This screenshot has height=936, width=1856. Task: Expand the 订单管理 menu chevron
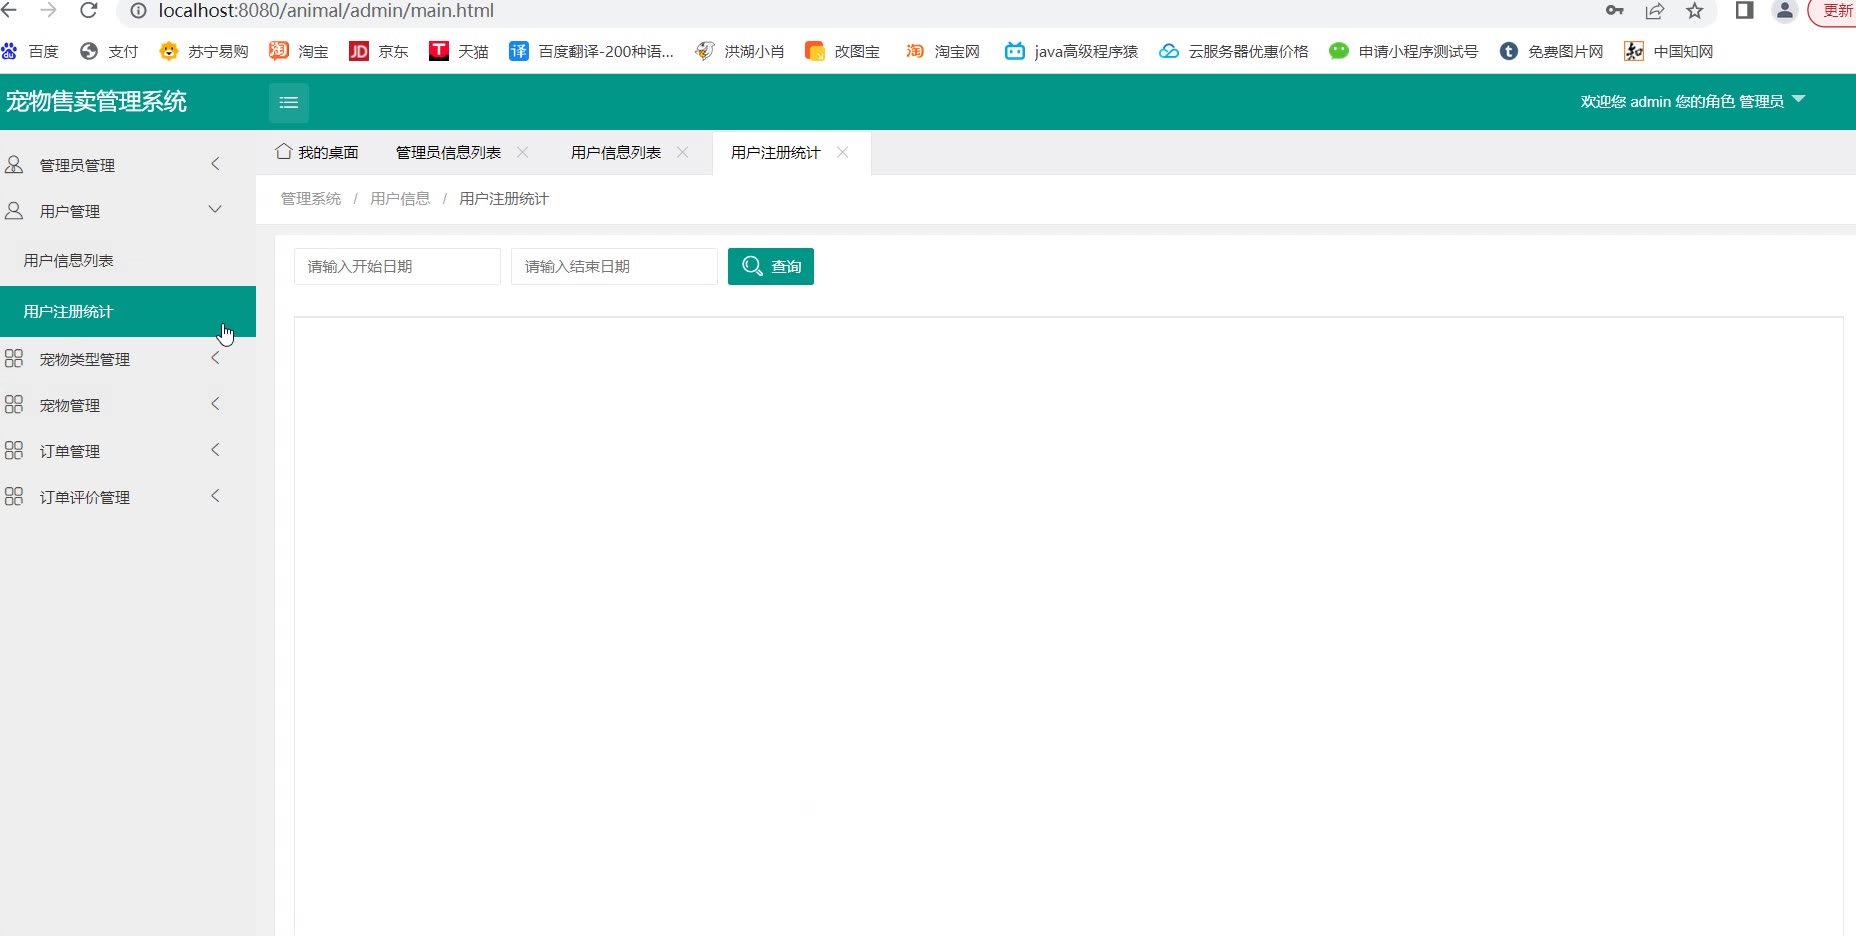click(215, 450)
